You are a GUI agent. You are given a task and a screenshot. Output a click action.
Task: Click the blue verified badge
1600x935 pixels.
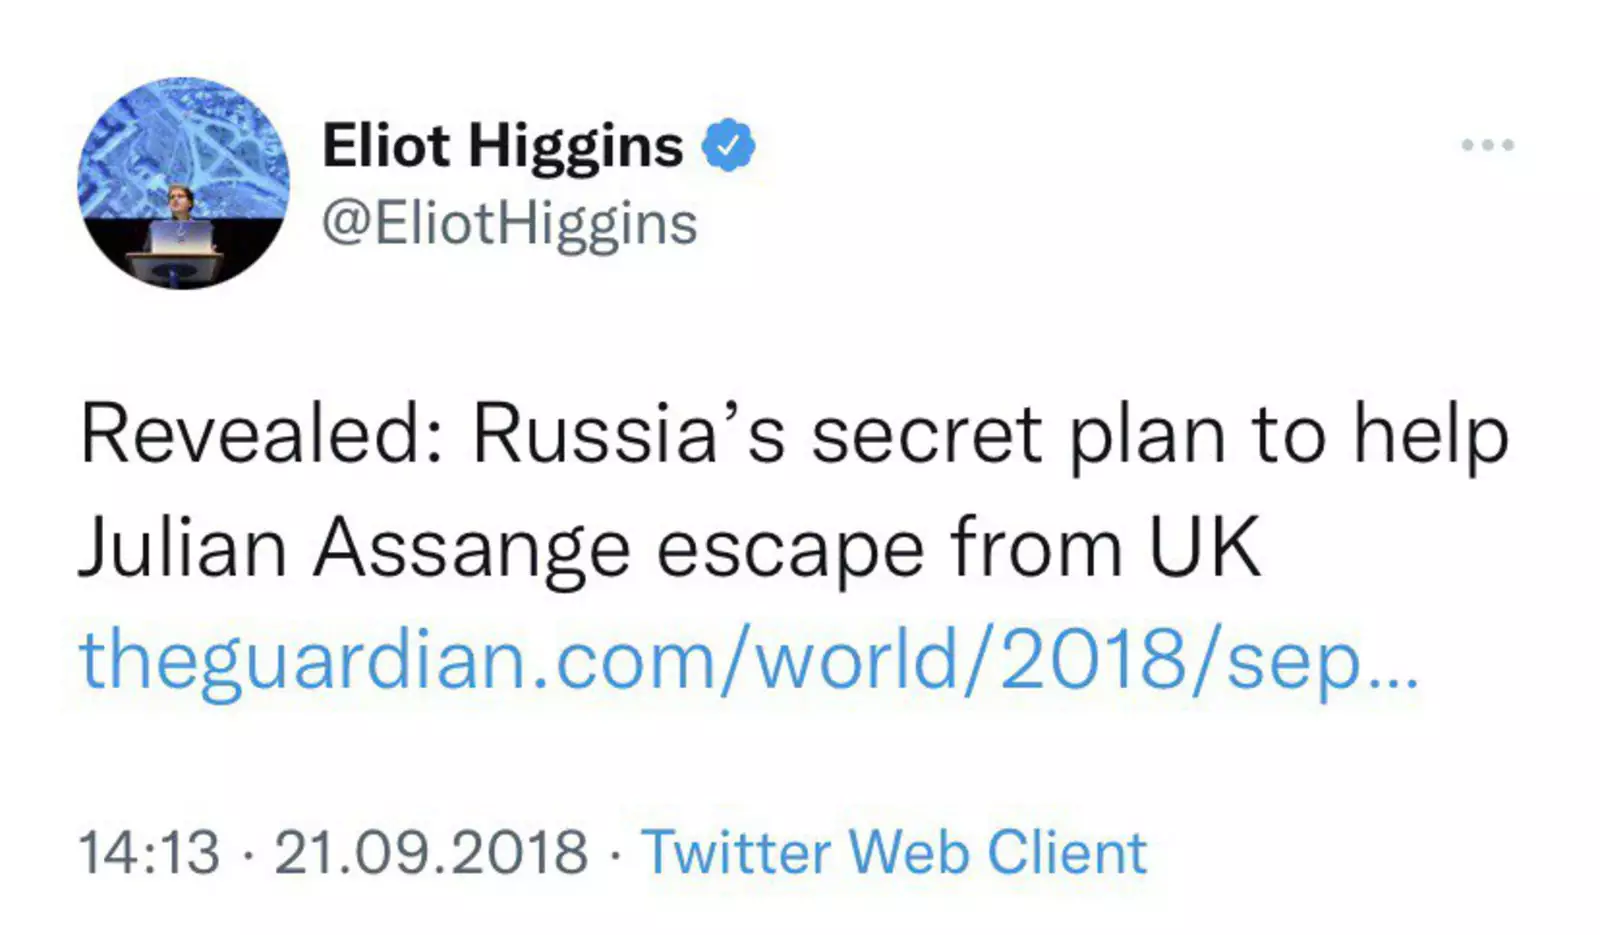pos(728,146)
